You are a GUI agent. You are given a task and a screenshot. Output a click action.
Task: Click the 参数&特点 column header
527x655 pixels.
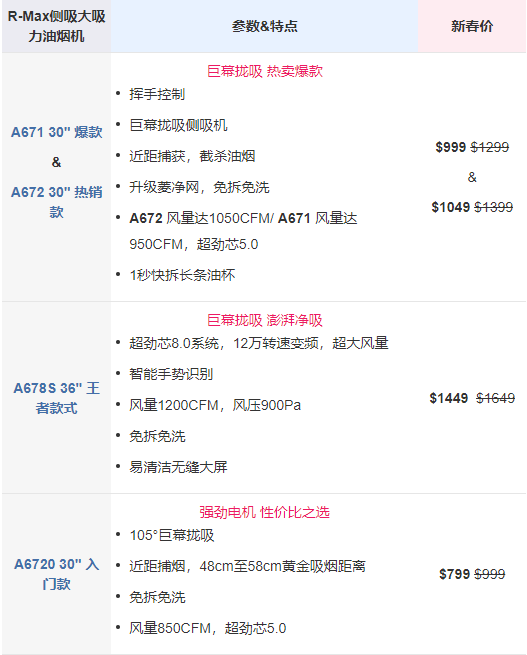coord(264,26)
